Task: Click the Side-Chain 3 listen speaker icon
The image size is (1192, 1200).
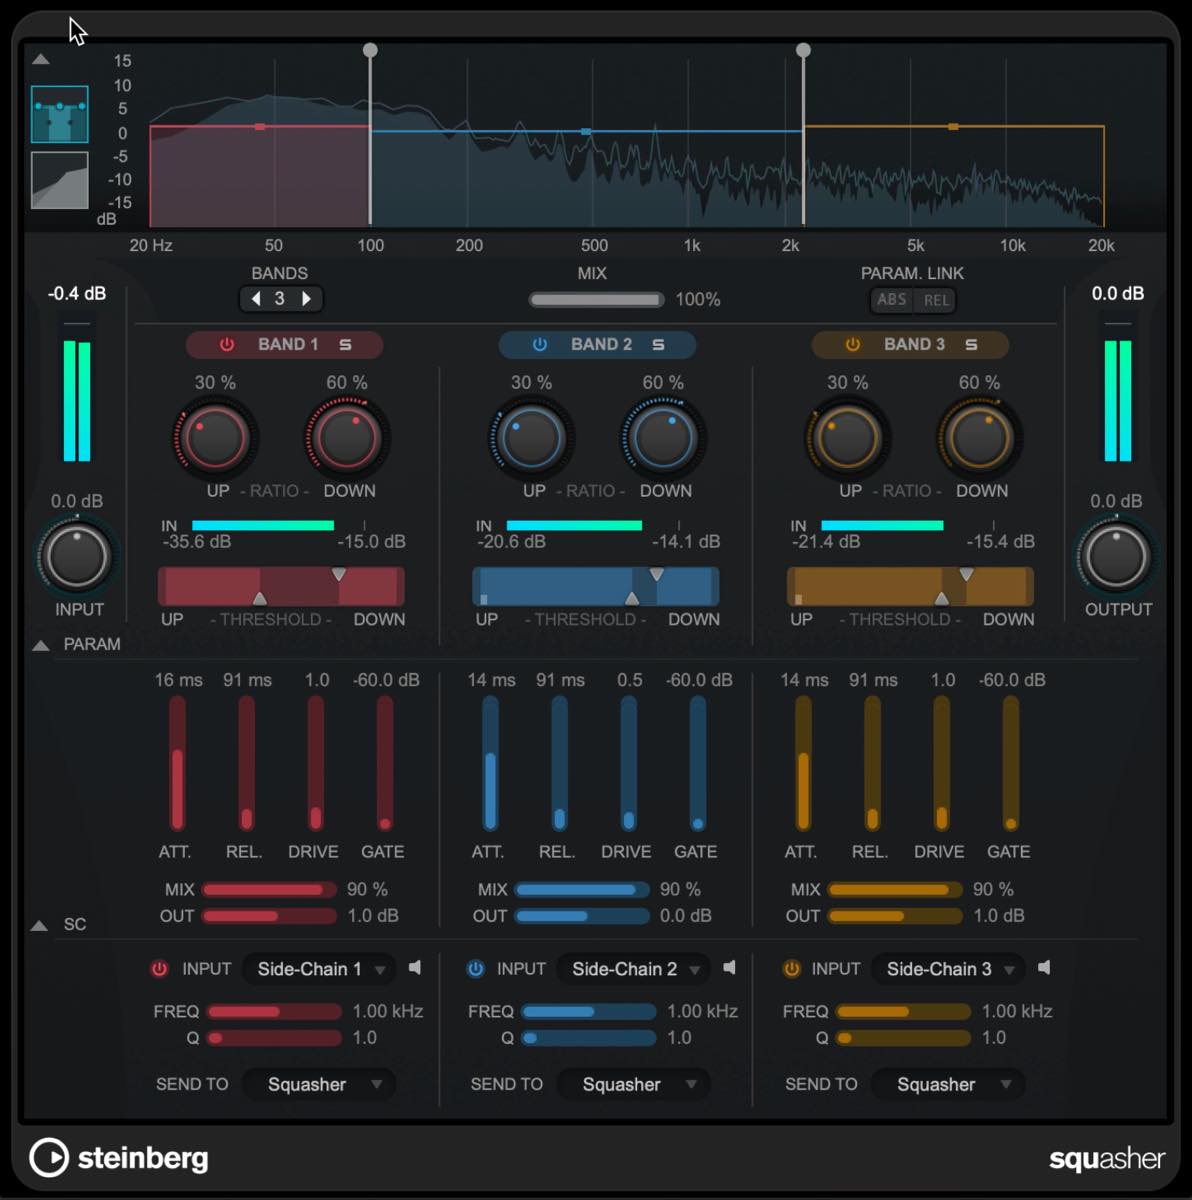Action: (x=1044, y=968)
